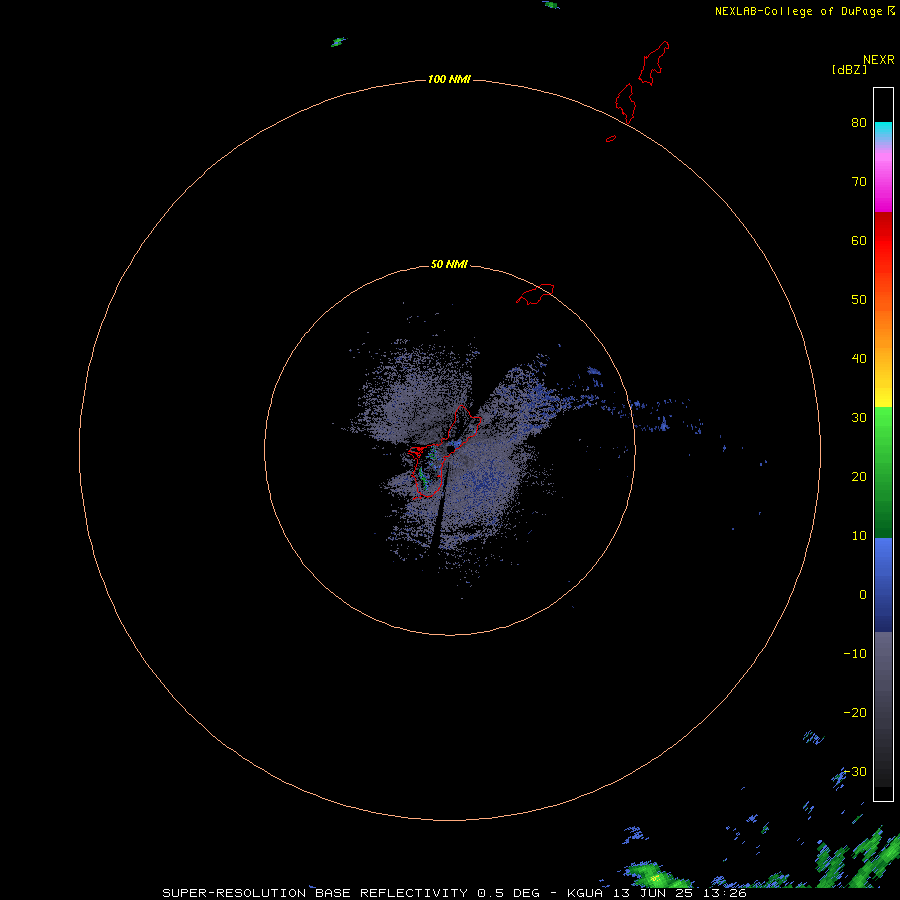
Task: Click the NEXLAB-College of DuPage label
Action: pyautogui.click(x=798, y=11)
